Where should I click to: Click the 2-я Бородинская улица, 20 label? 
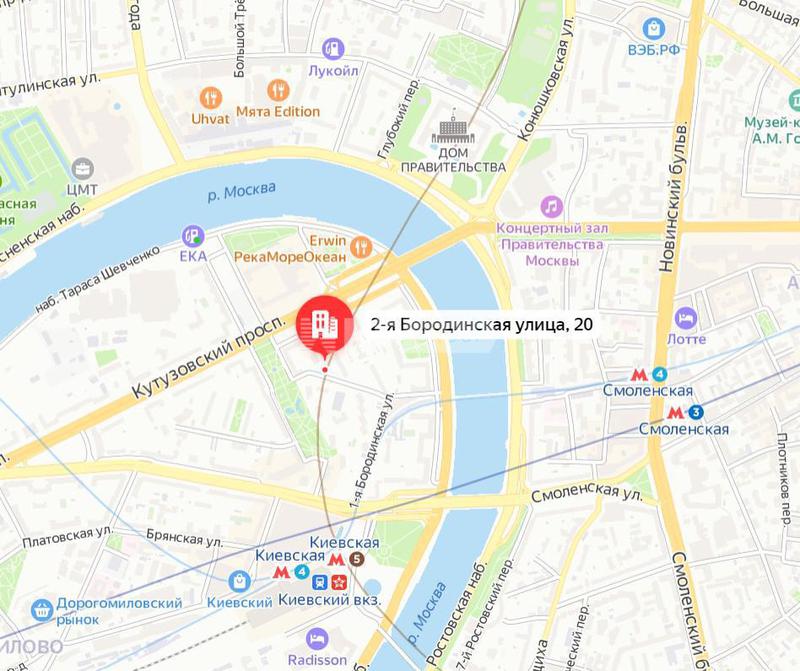pyautogui.click(x=482, y=325)
